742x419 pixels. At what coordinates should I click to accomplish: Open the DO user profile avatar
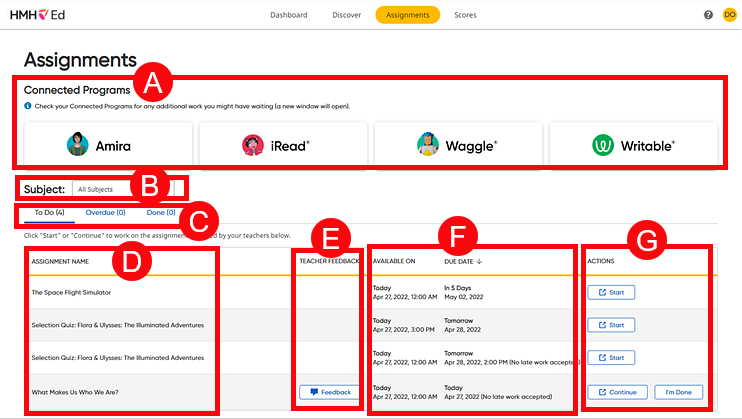pyautogui.click(x=730, y=15)
